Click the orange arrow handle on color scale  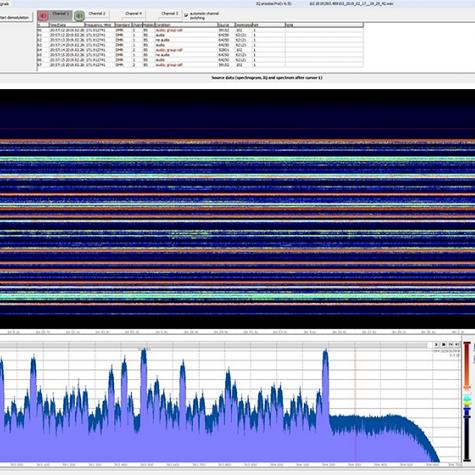coord(467,388)
